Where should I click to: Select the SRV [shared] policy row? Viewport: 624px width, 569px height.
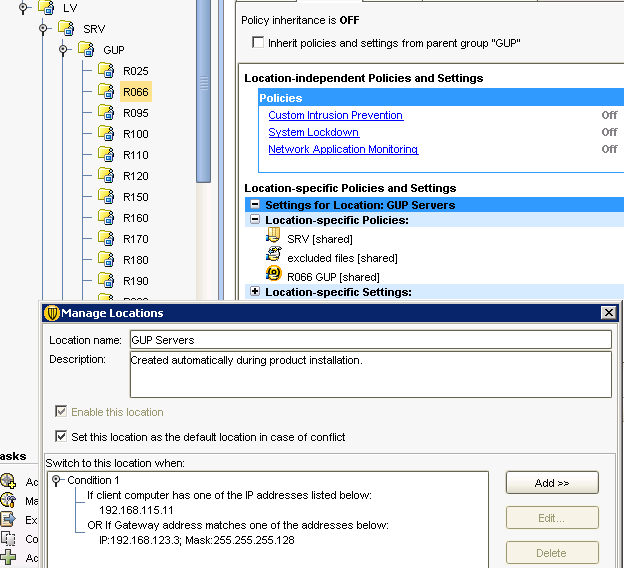pos(320,239)
